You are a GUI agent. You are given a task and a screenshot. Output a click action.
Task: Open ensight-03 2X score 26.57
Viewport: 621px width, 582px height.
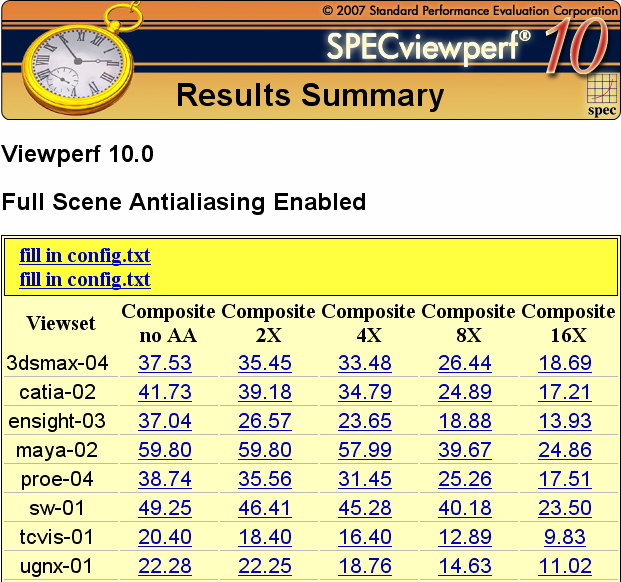coord(265,421)
